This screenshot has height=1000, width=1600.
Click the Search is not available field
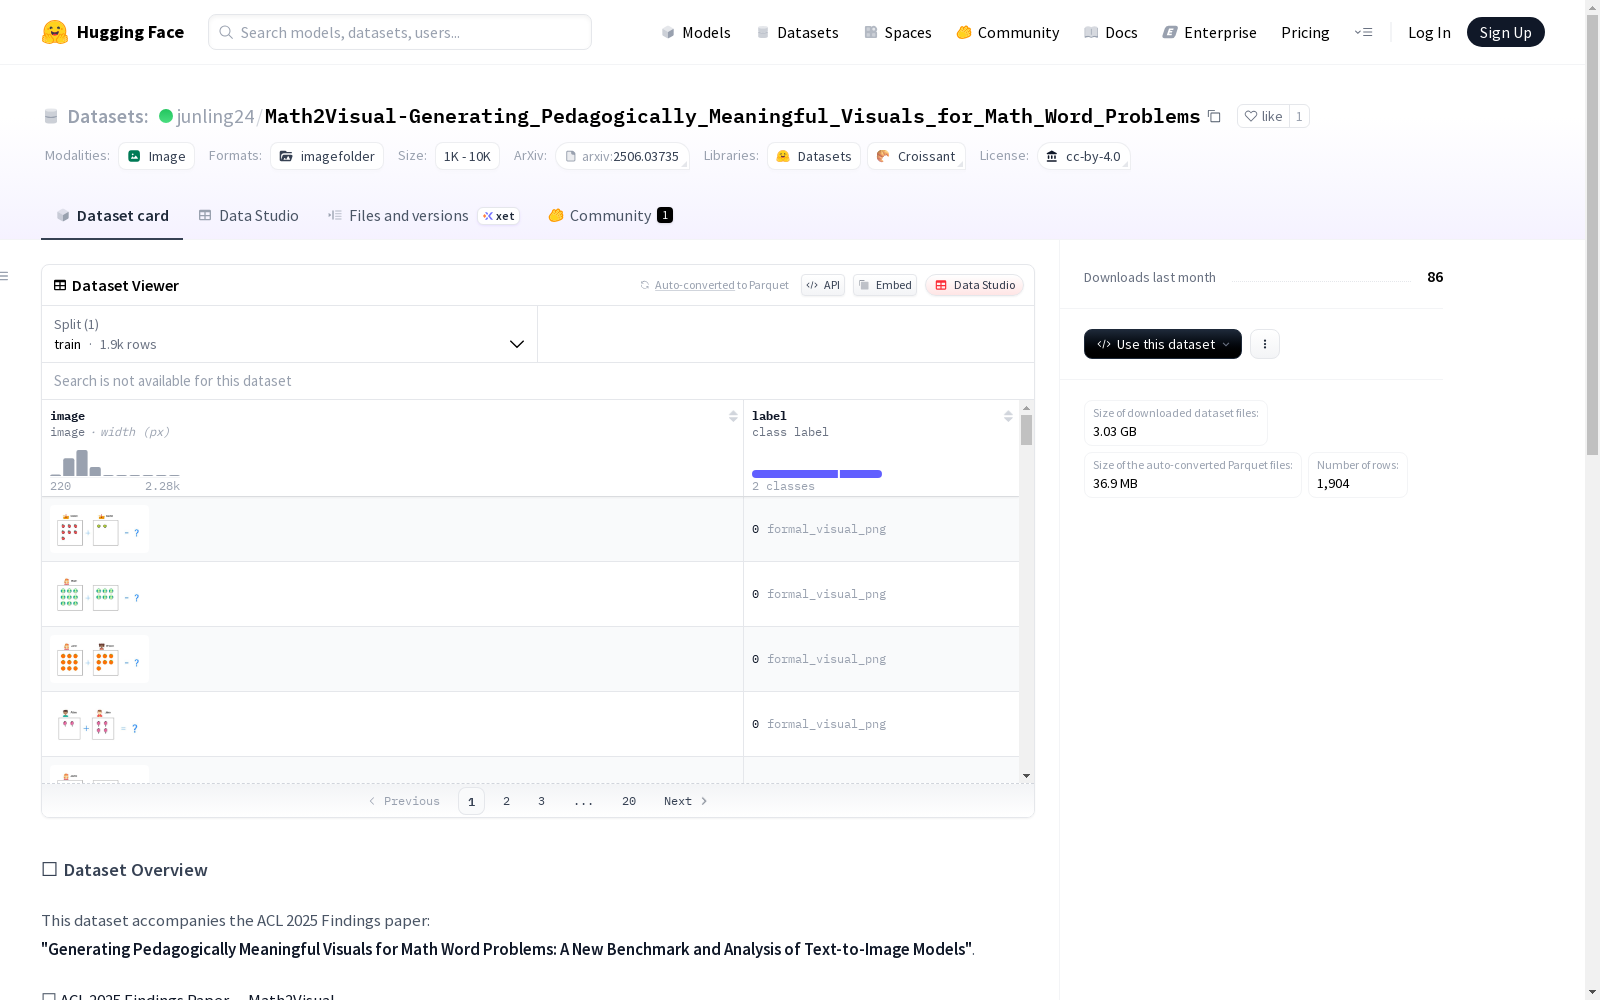[x=538, y=381]
